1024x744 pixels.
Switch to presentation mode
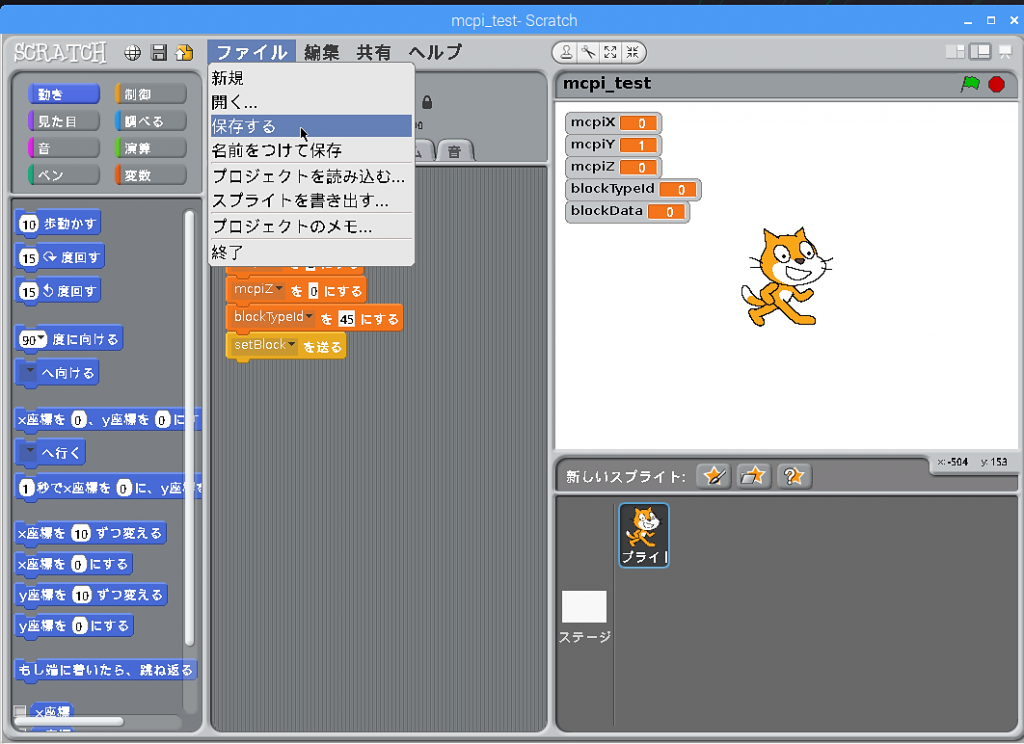click(x=1005, y=52)
